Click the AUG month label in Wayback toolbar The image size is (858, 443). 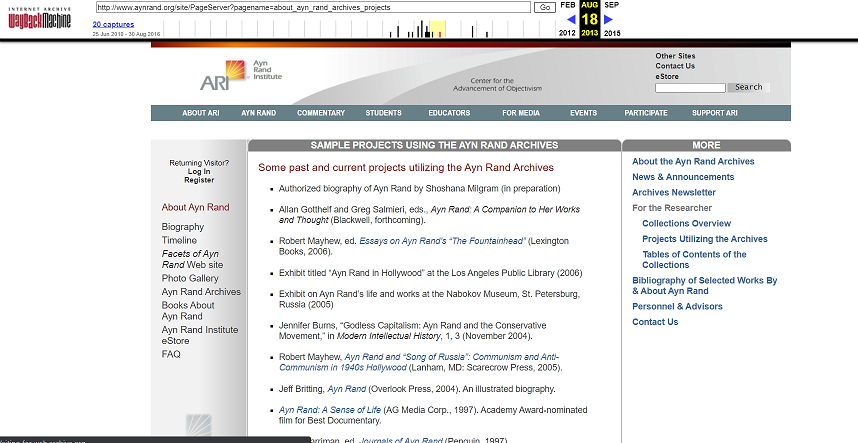tap(589, 4)
